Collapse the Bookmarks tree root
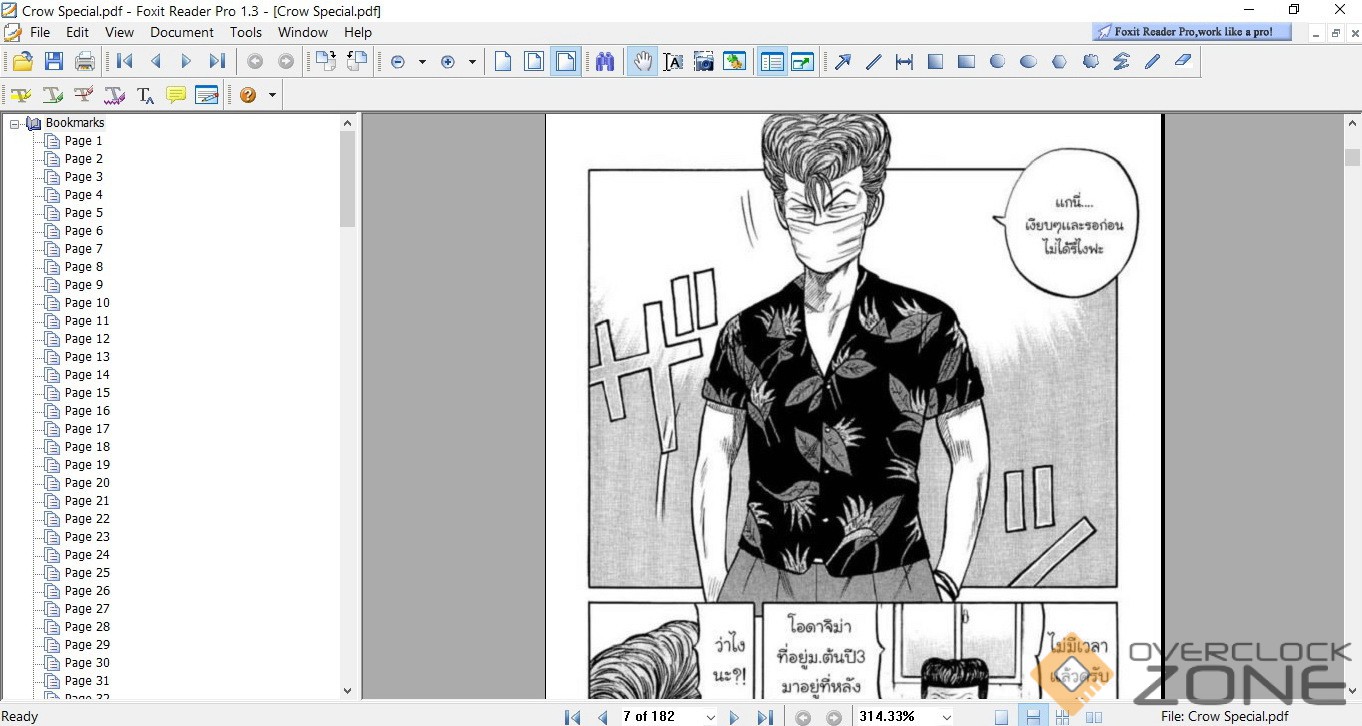The width and height of the screenshot is (1362, 726). tap(15, 123)
